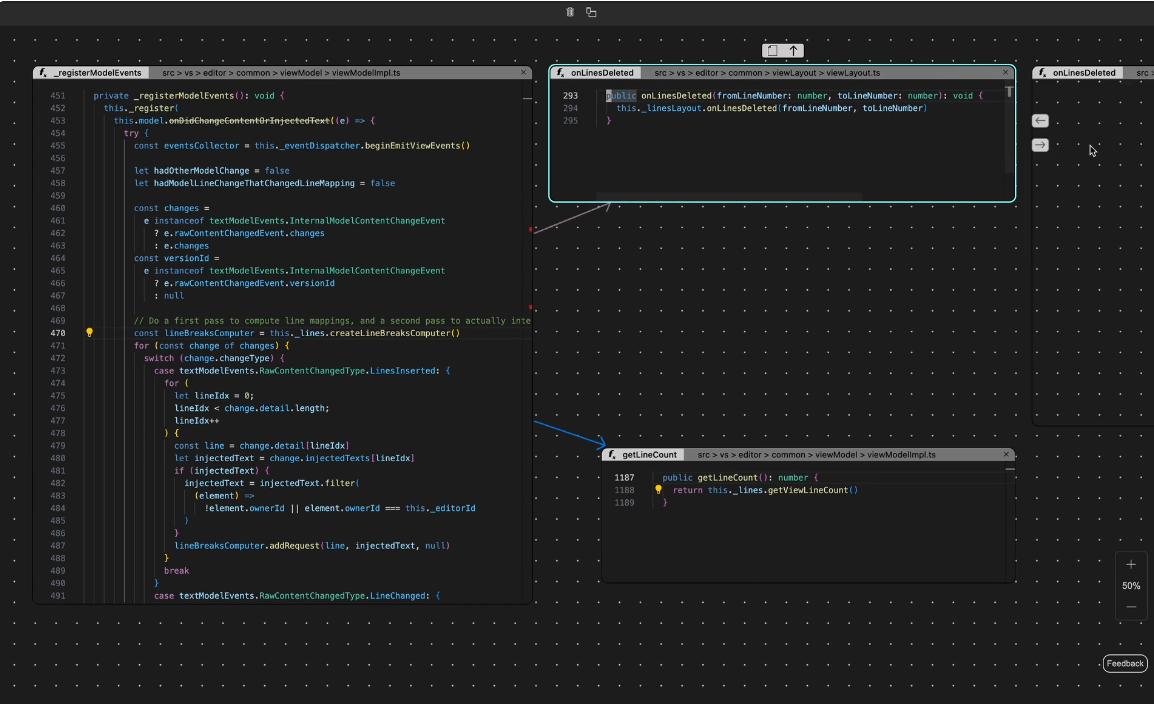The width and height of the screenshot is (1154, 704).
Task: Click _linesLayout on line 294
Action: coord(671,108)
